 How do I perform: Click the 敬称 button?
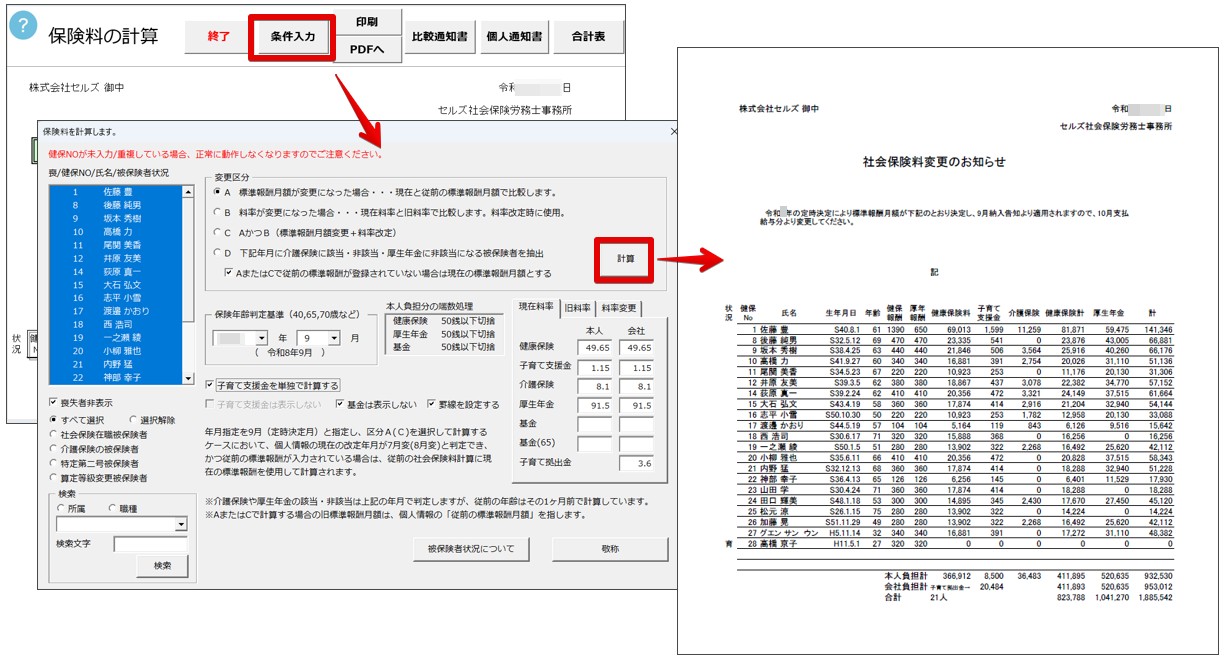(x=610, y=549)
